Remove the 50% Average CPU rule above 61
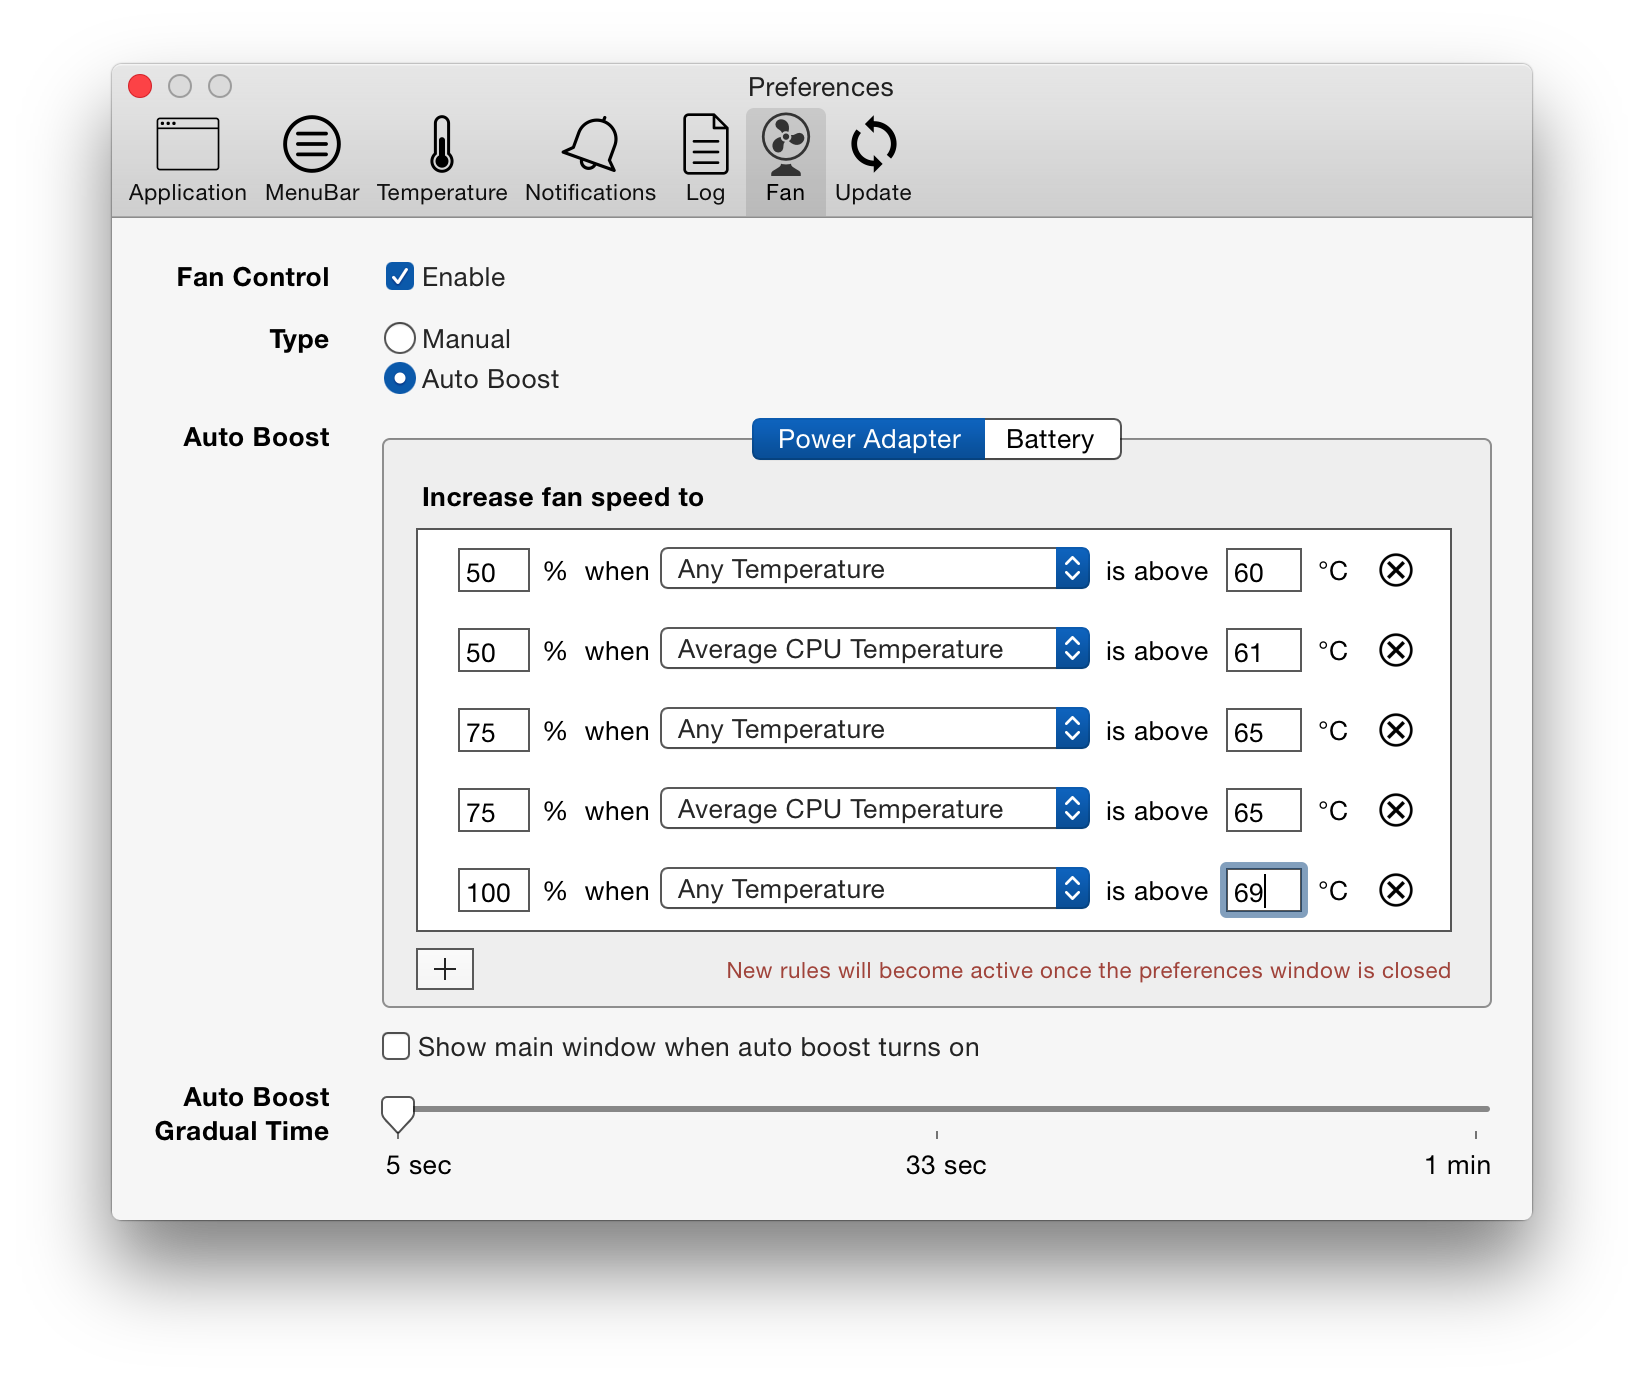 [x=1395, y=650]
